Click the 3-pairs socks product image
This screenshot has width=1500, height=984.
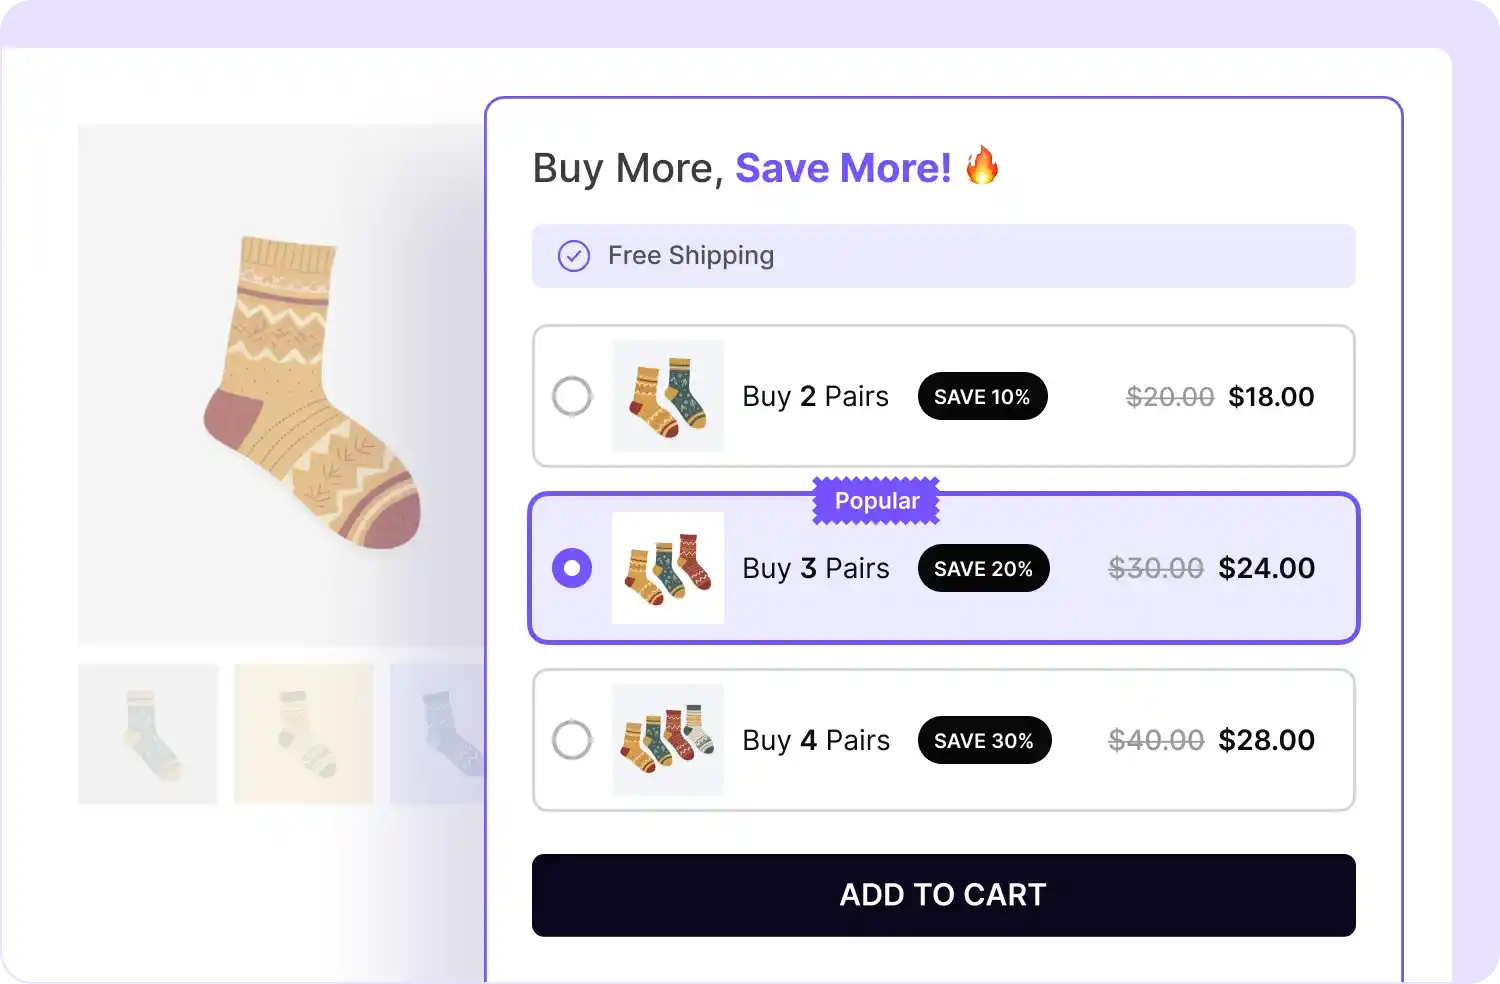(x=667, y=568)
